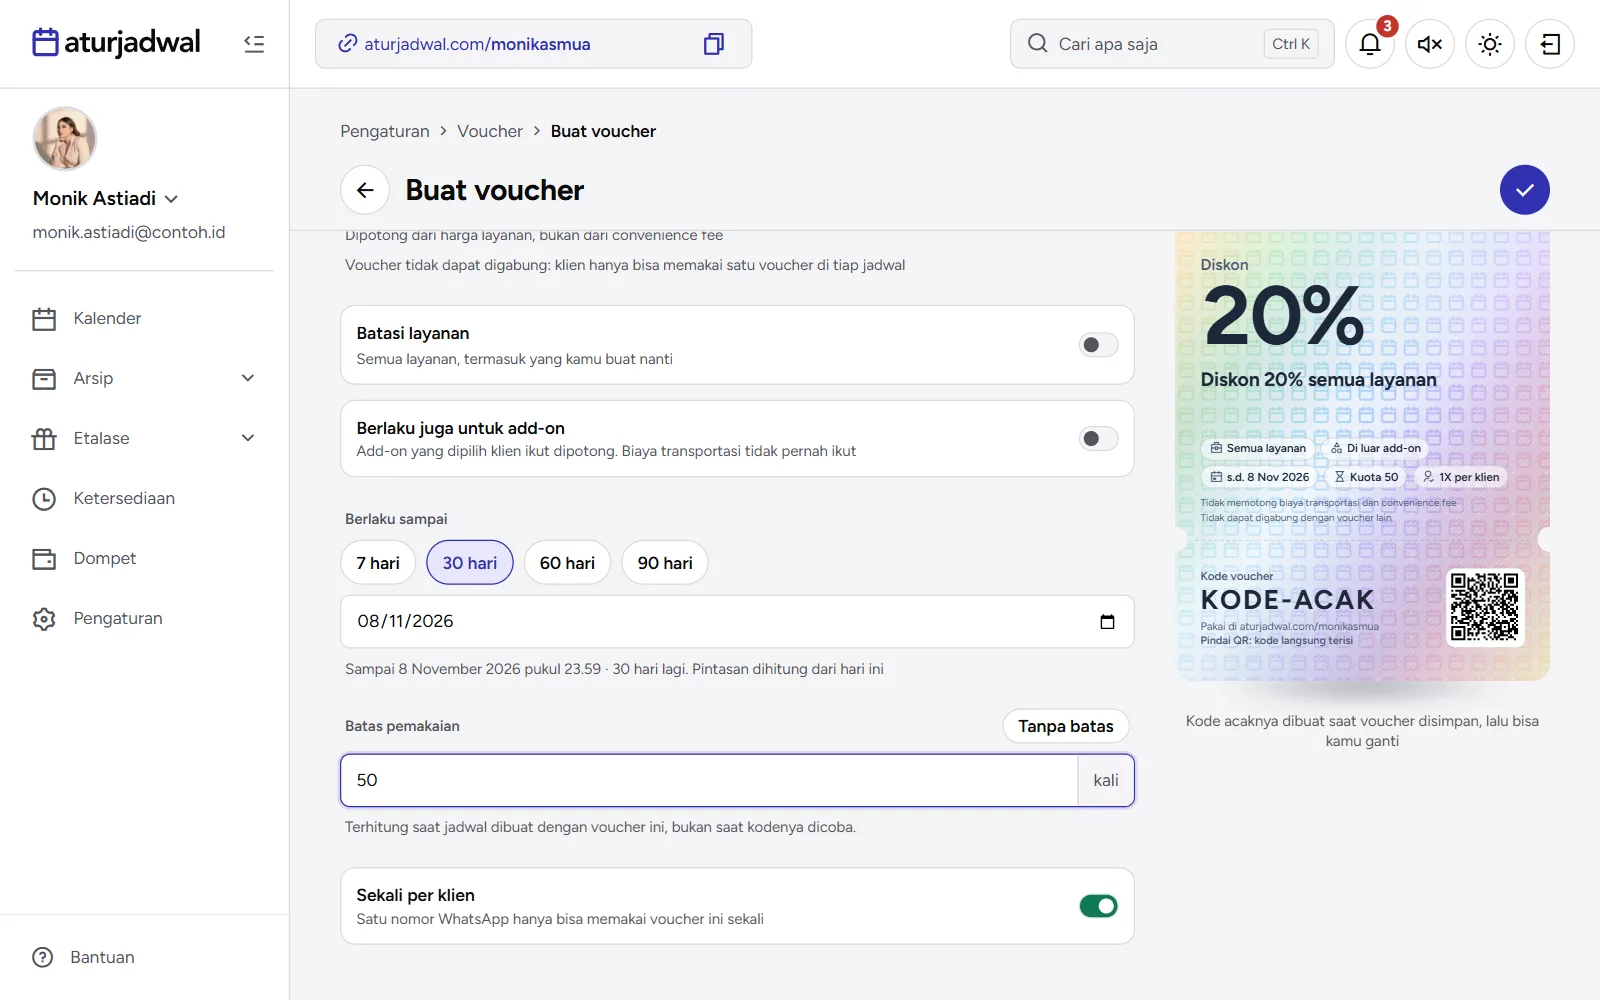Toggle the muted sound icon

[1430, 44]
